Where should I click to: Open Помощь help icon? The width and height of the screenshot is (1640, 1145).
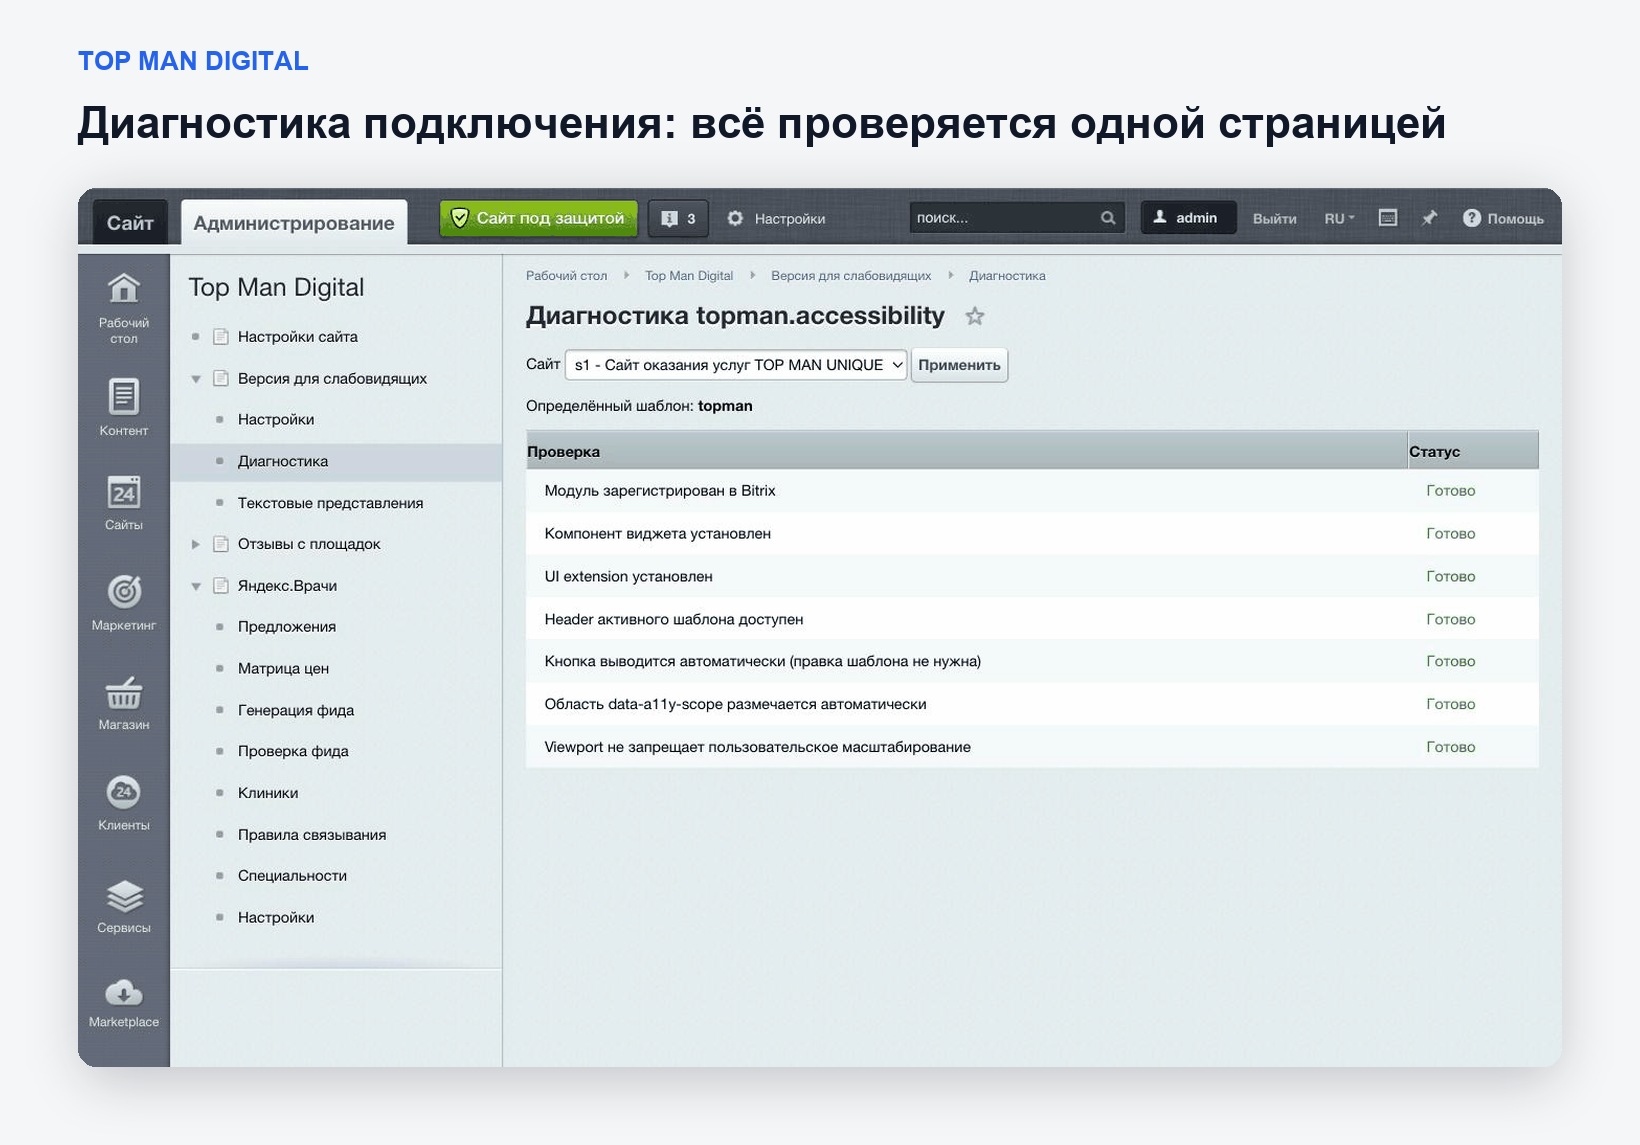(1503, 218)
